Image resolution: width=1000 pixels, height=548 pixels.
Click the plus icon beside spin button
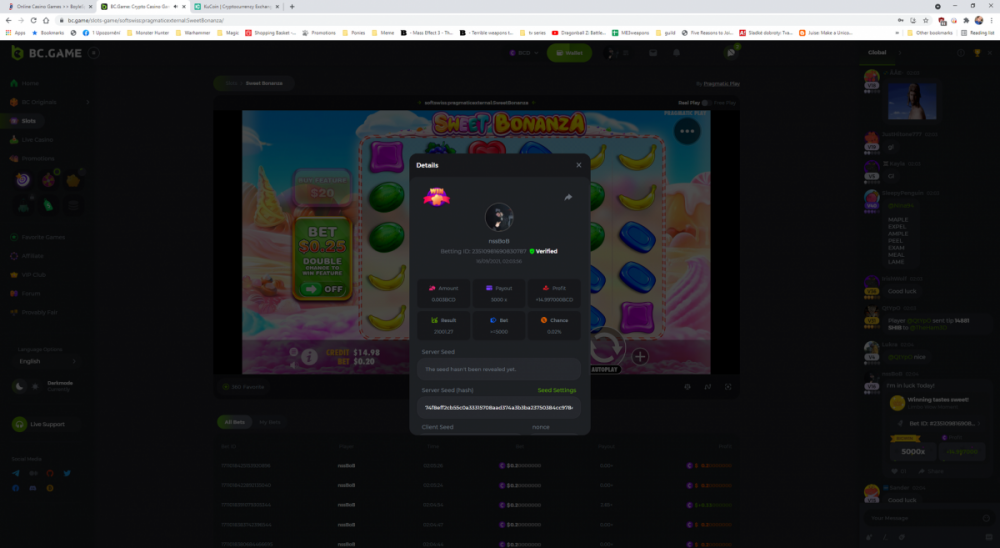pyautogui.click(x=640, y=356)
